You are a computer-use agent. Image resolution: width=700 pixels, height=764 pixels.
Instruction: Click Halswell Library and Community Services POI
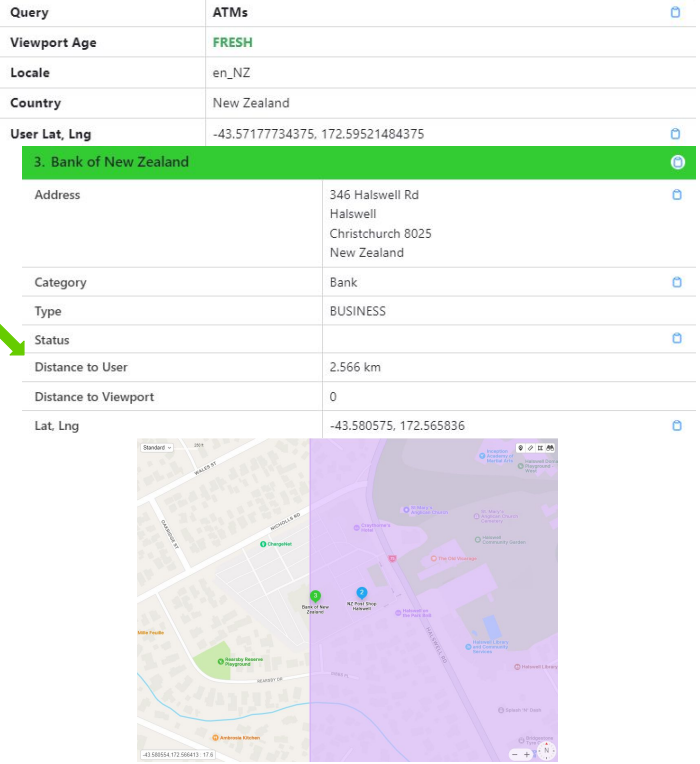click(487, 647)
